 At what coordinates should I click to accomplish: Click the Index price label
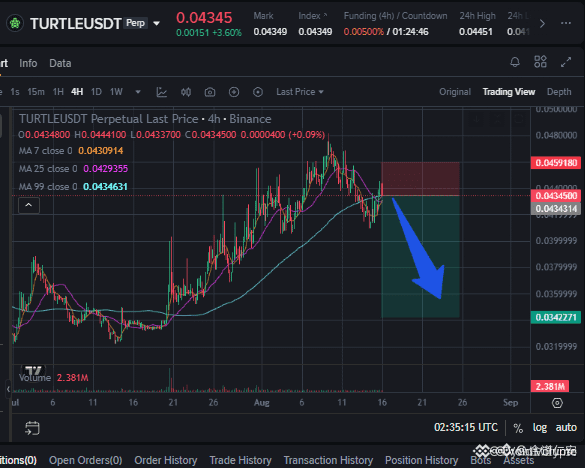pyautogui.click(x=309, y=16)
